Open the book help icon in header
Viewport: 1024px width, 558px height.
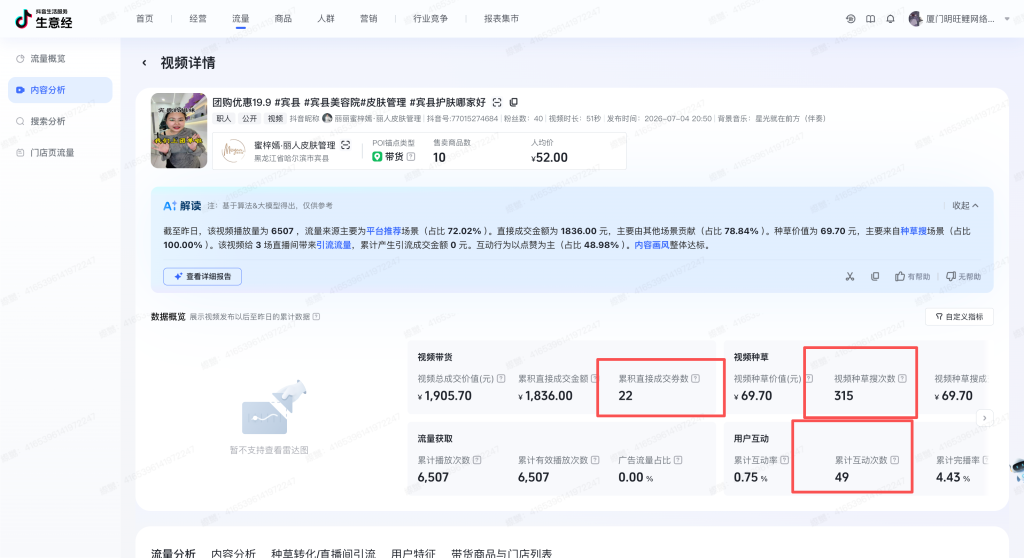(x=871, y=19)
